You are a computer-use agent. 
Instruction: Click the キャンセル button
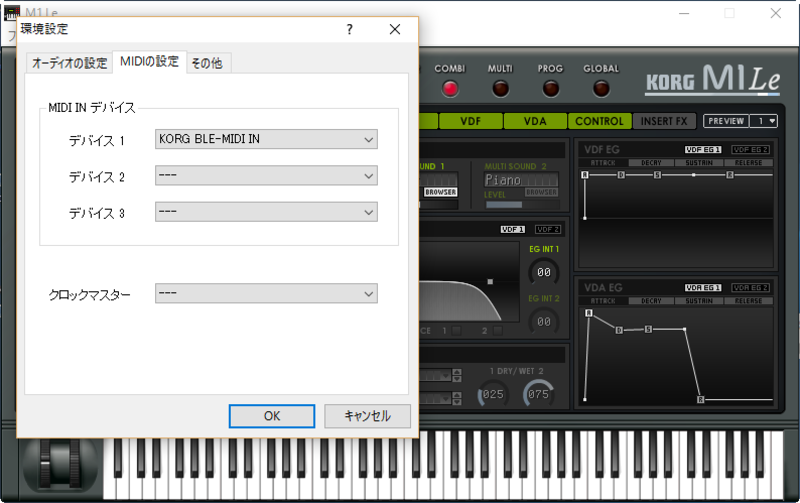tap(367, 416)
